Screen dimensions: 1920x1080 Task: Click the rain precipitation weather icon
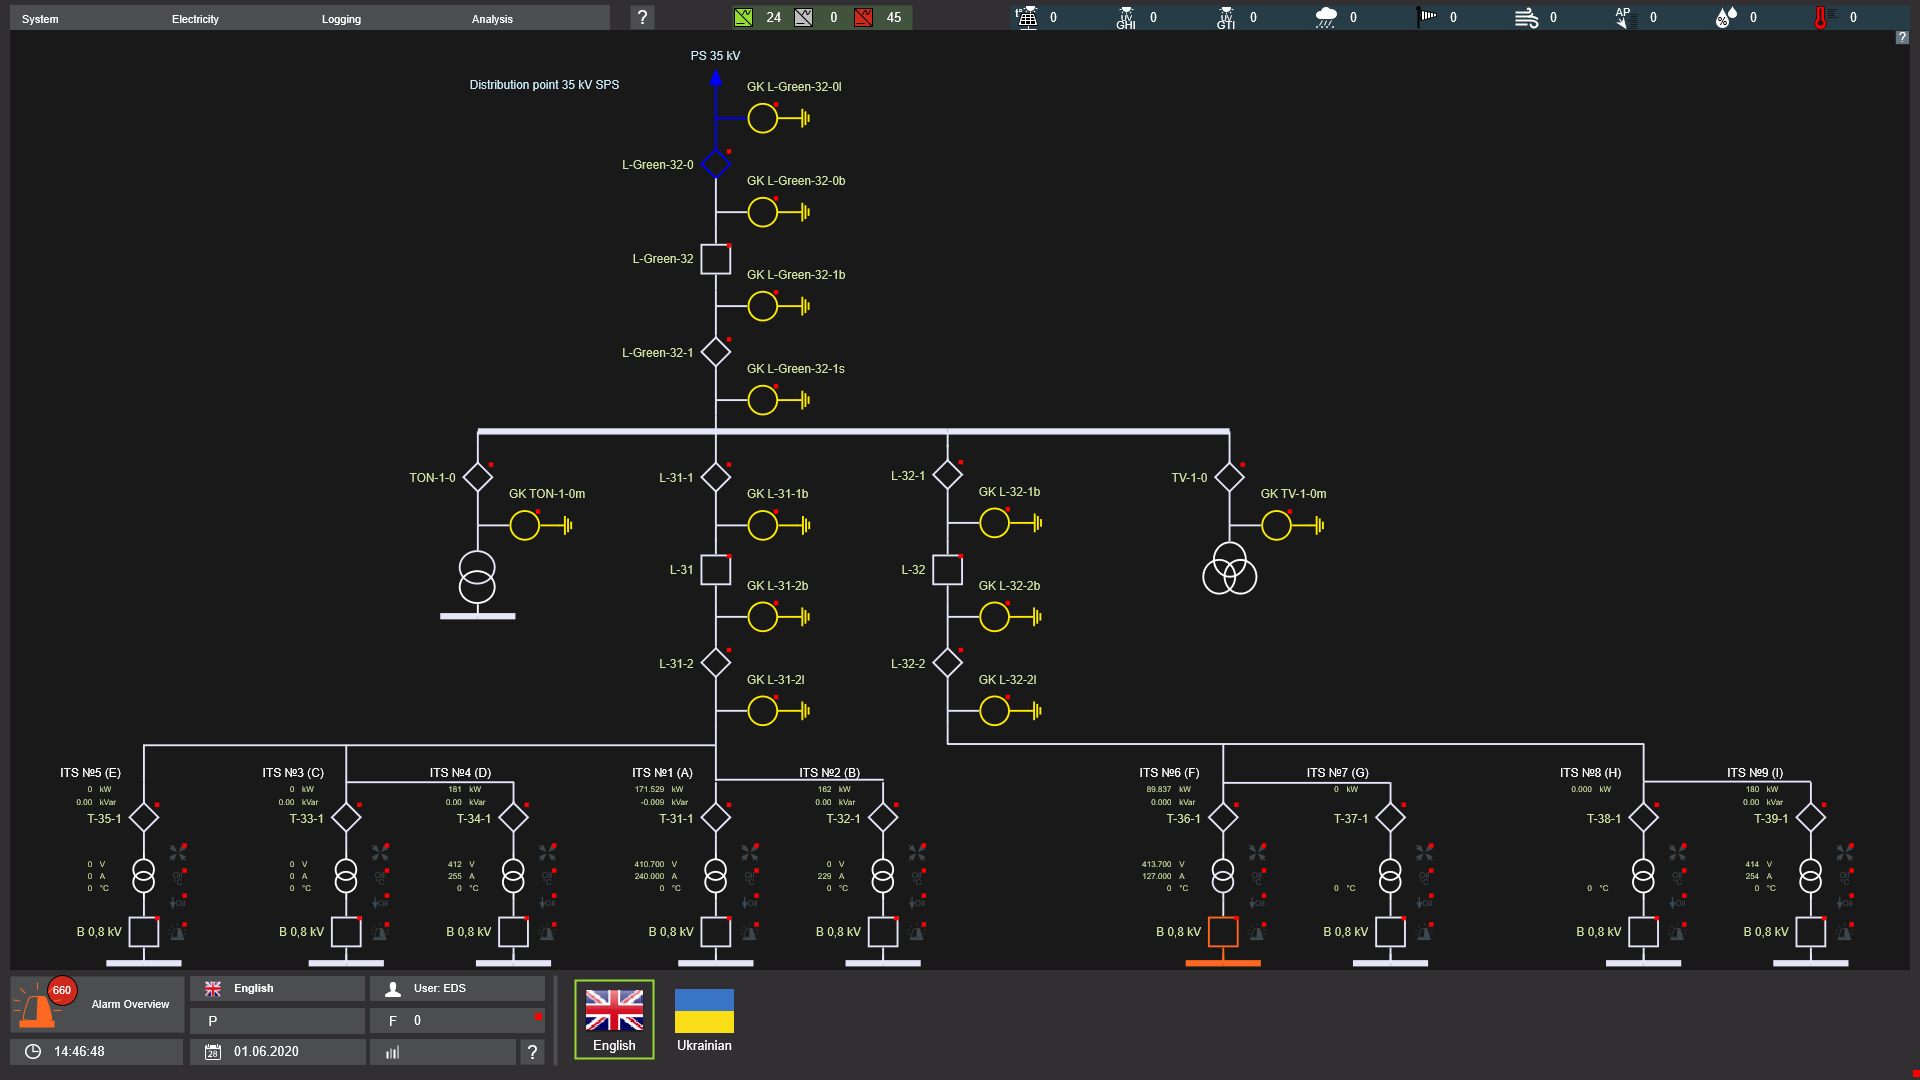(x=1326, y=17)
